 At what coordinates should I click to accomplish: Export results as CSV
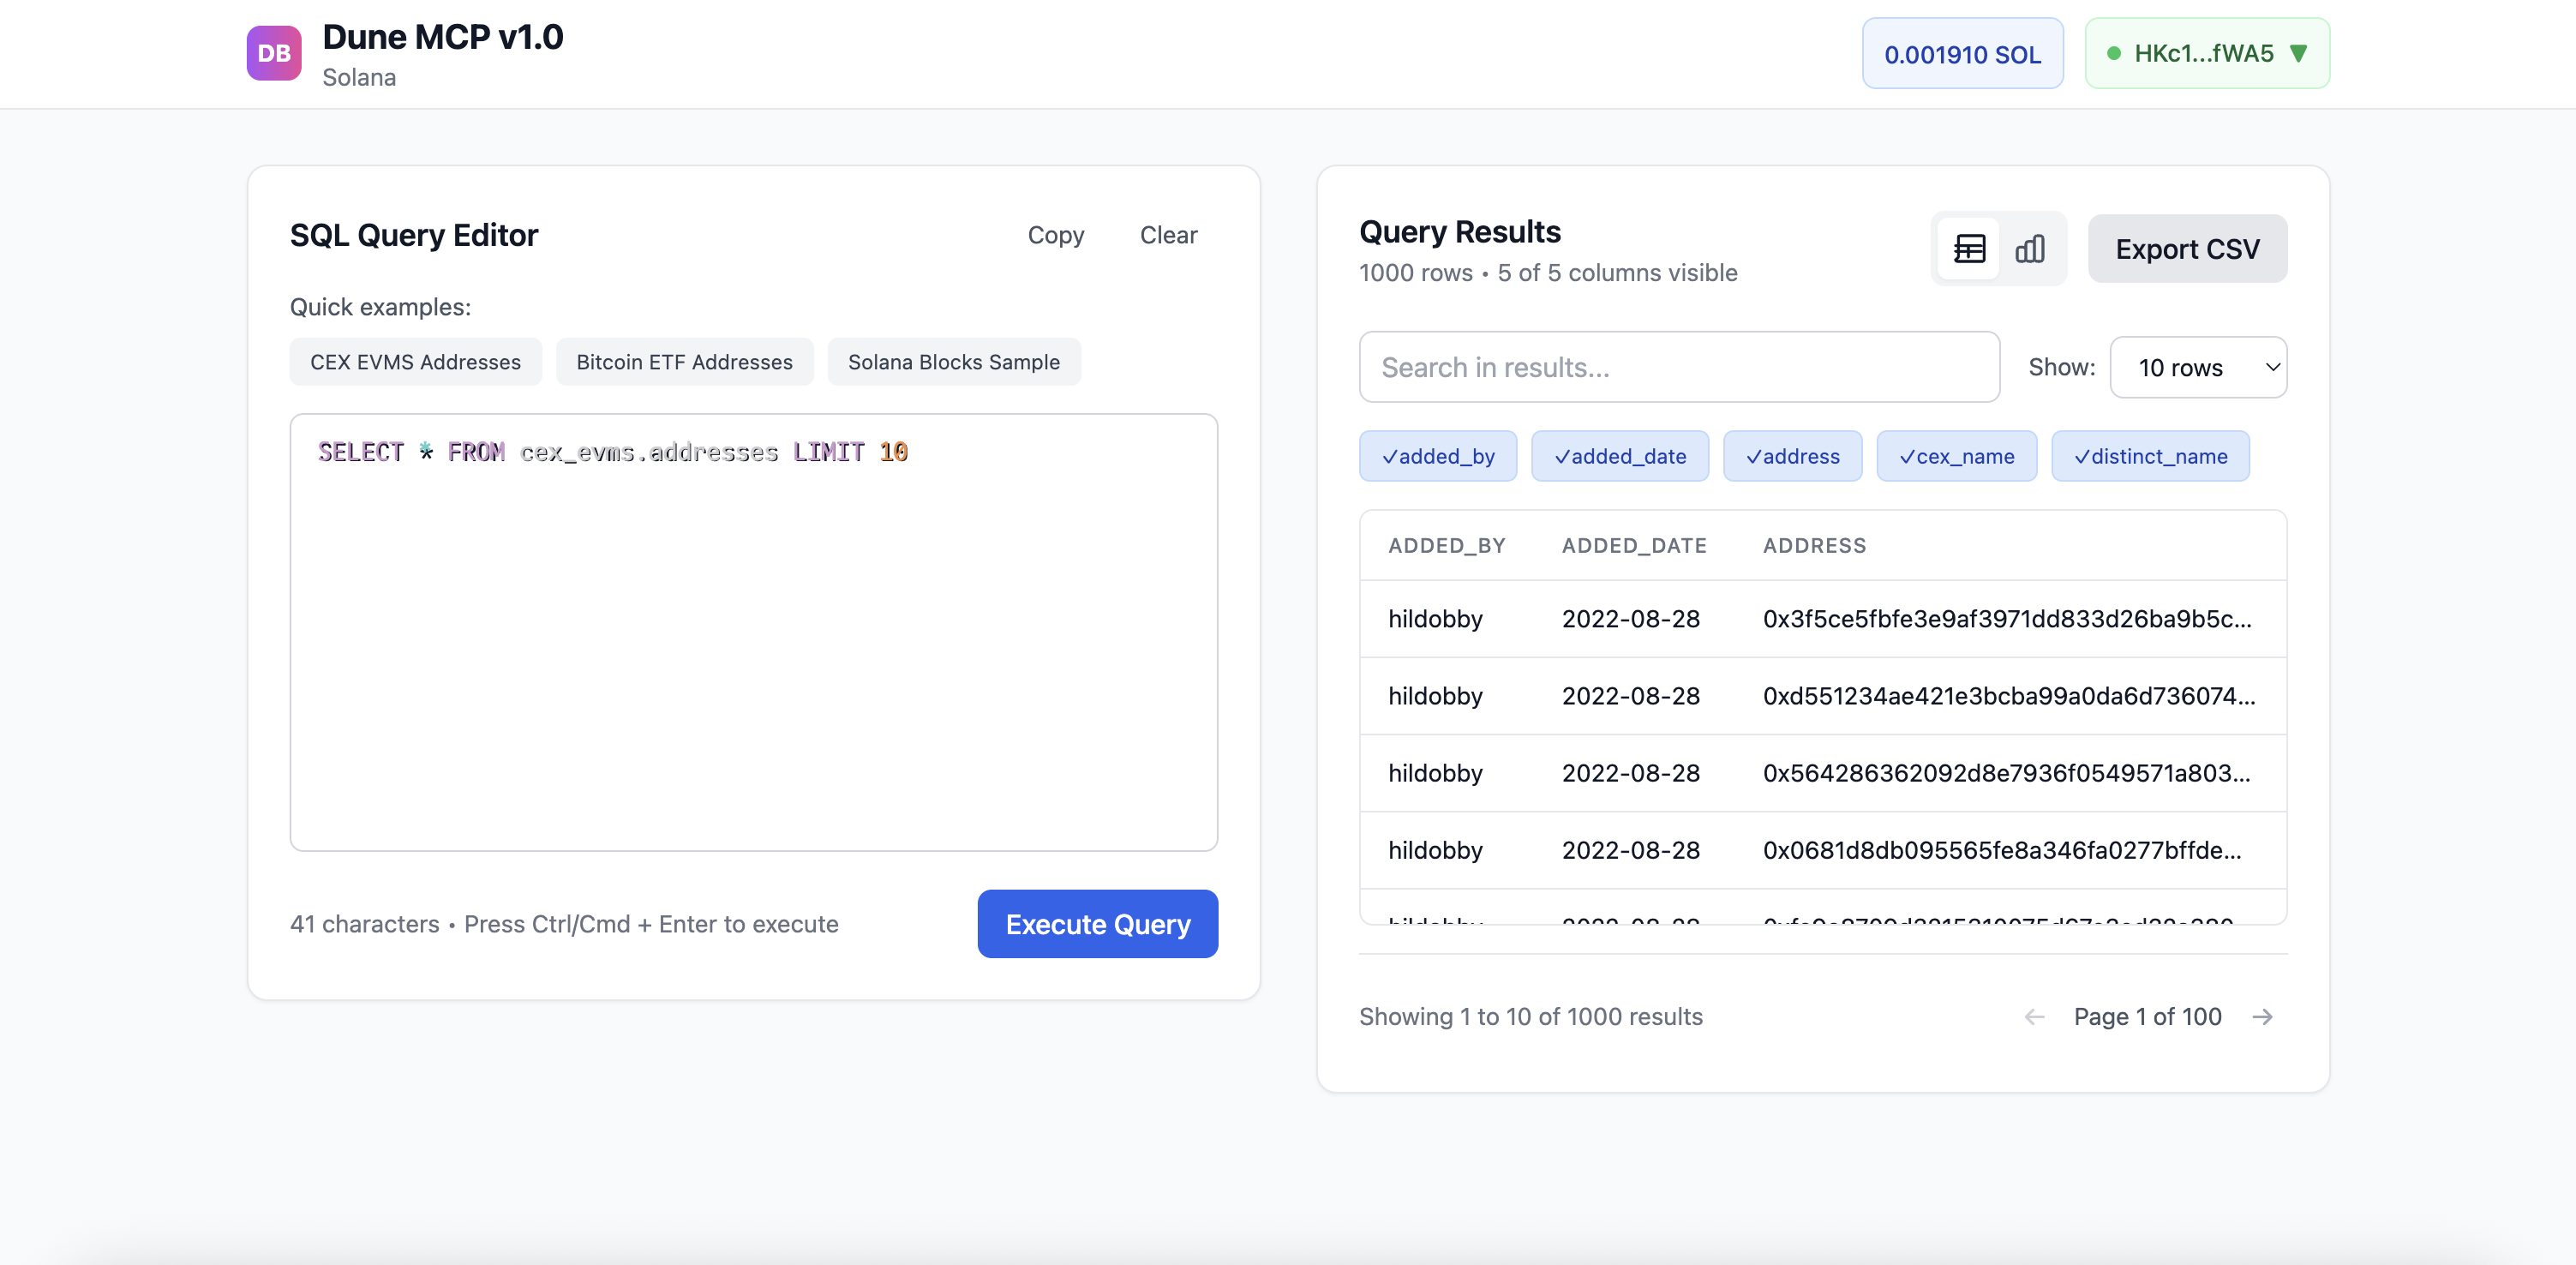pyautogui.click(x=2186, y=249)
